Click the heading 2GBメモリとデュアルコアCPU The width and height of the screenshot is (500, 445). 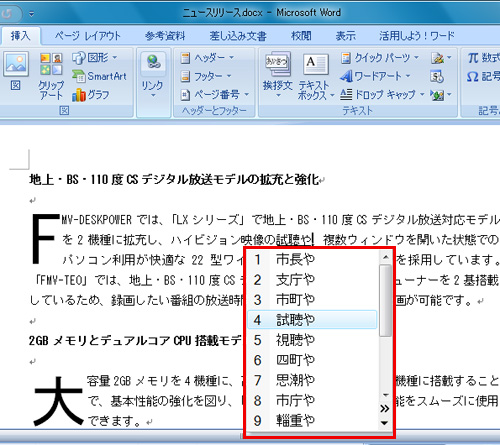tap(135, 341)
